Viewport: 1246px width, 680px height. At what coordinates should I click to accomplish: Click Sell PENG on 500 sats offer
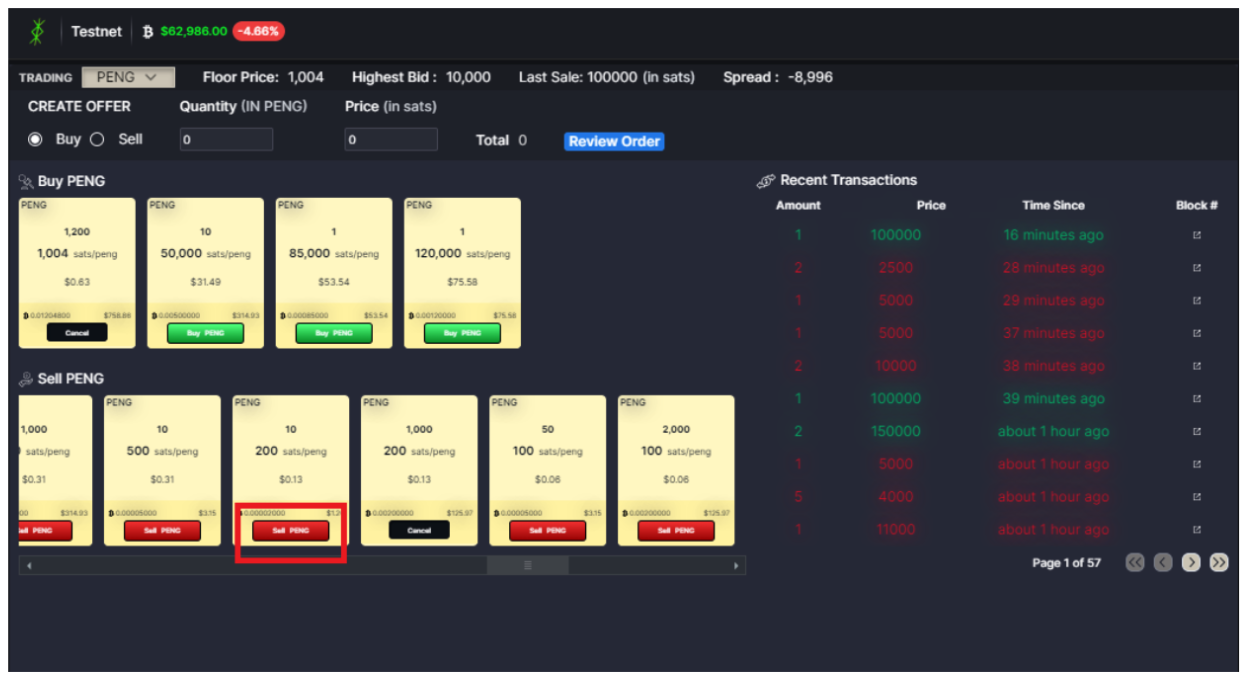(162, 531)
